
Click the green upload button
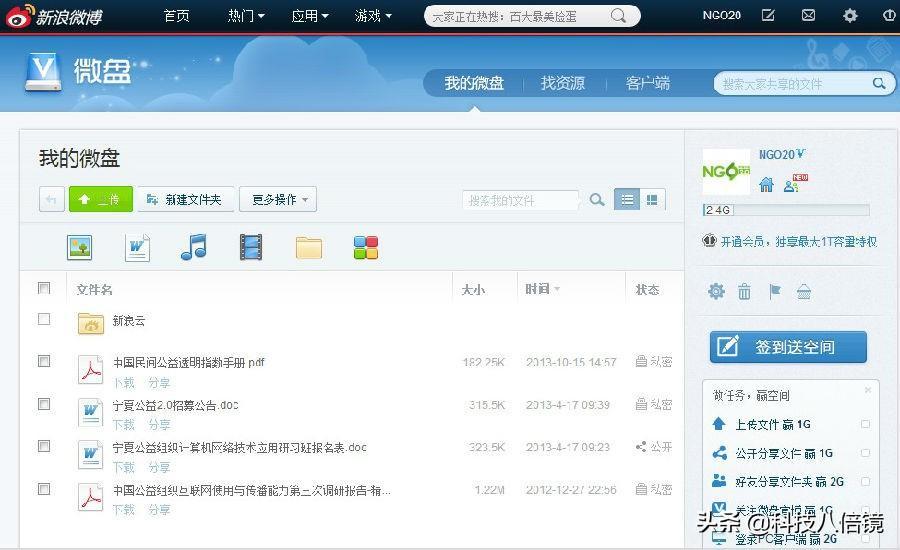[100, 199]
